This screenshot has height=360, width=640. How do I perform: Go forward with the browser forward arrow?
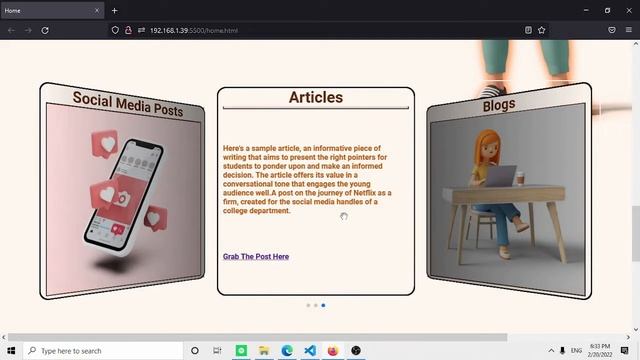pos(28,30)
